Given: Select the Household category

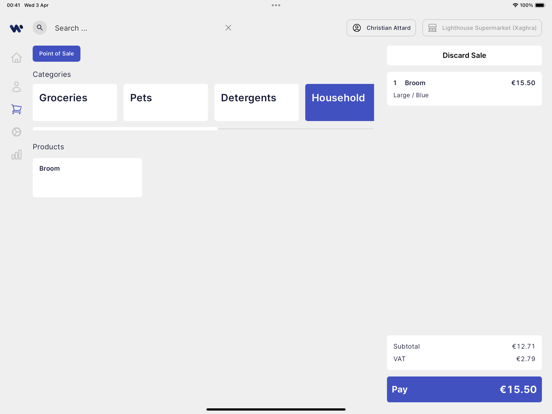Looking at the screenshot, I should click(339, 102).
